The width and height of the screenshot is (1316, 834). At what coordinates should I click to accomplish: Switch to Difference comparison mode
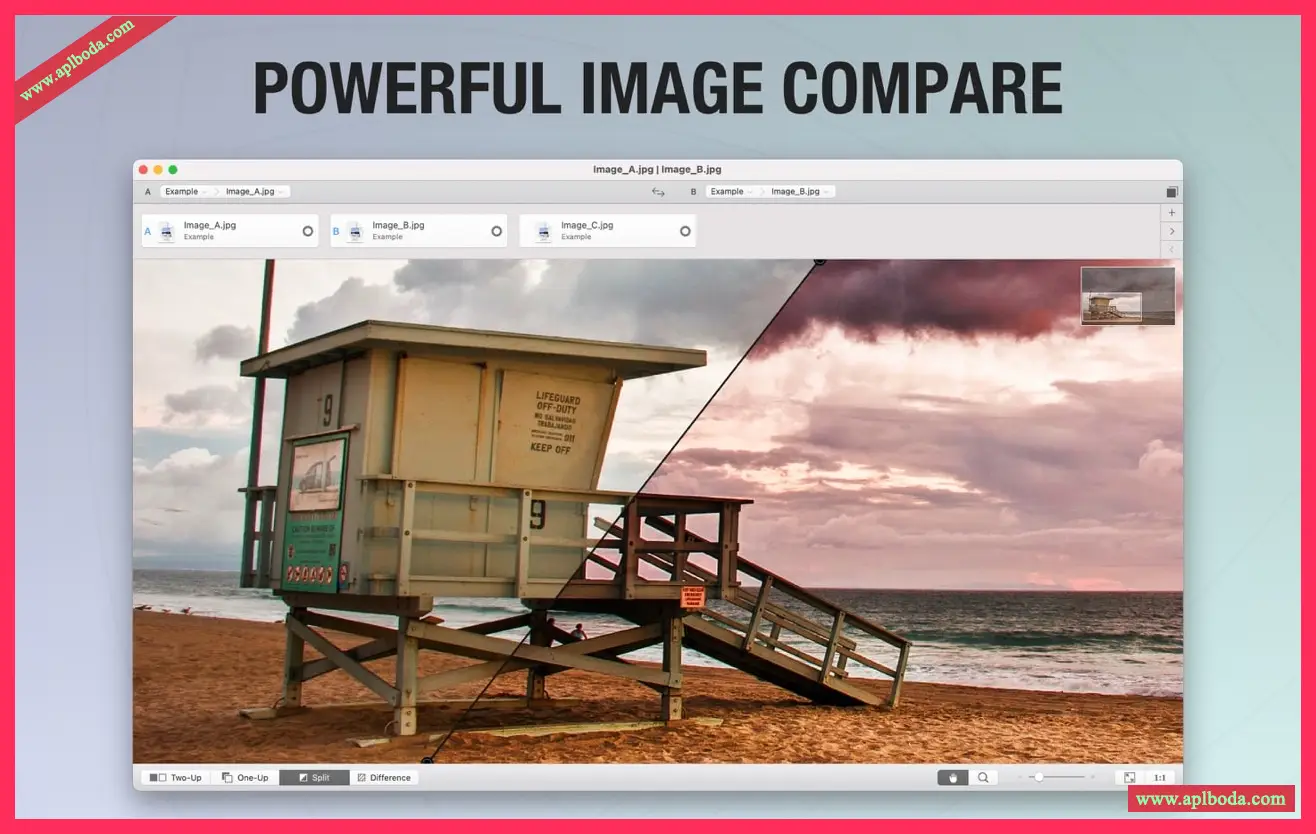(384, 777)
